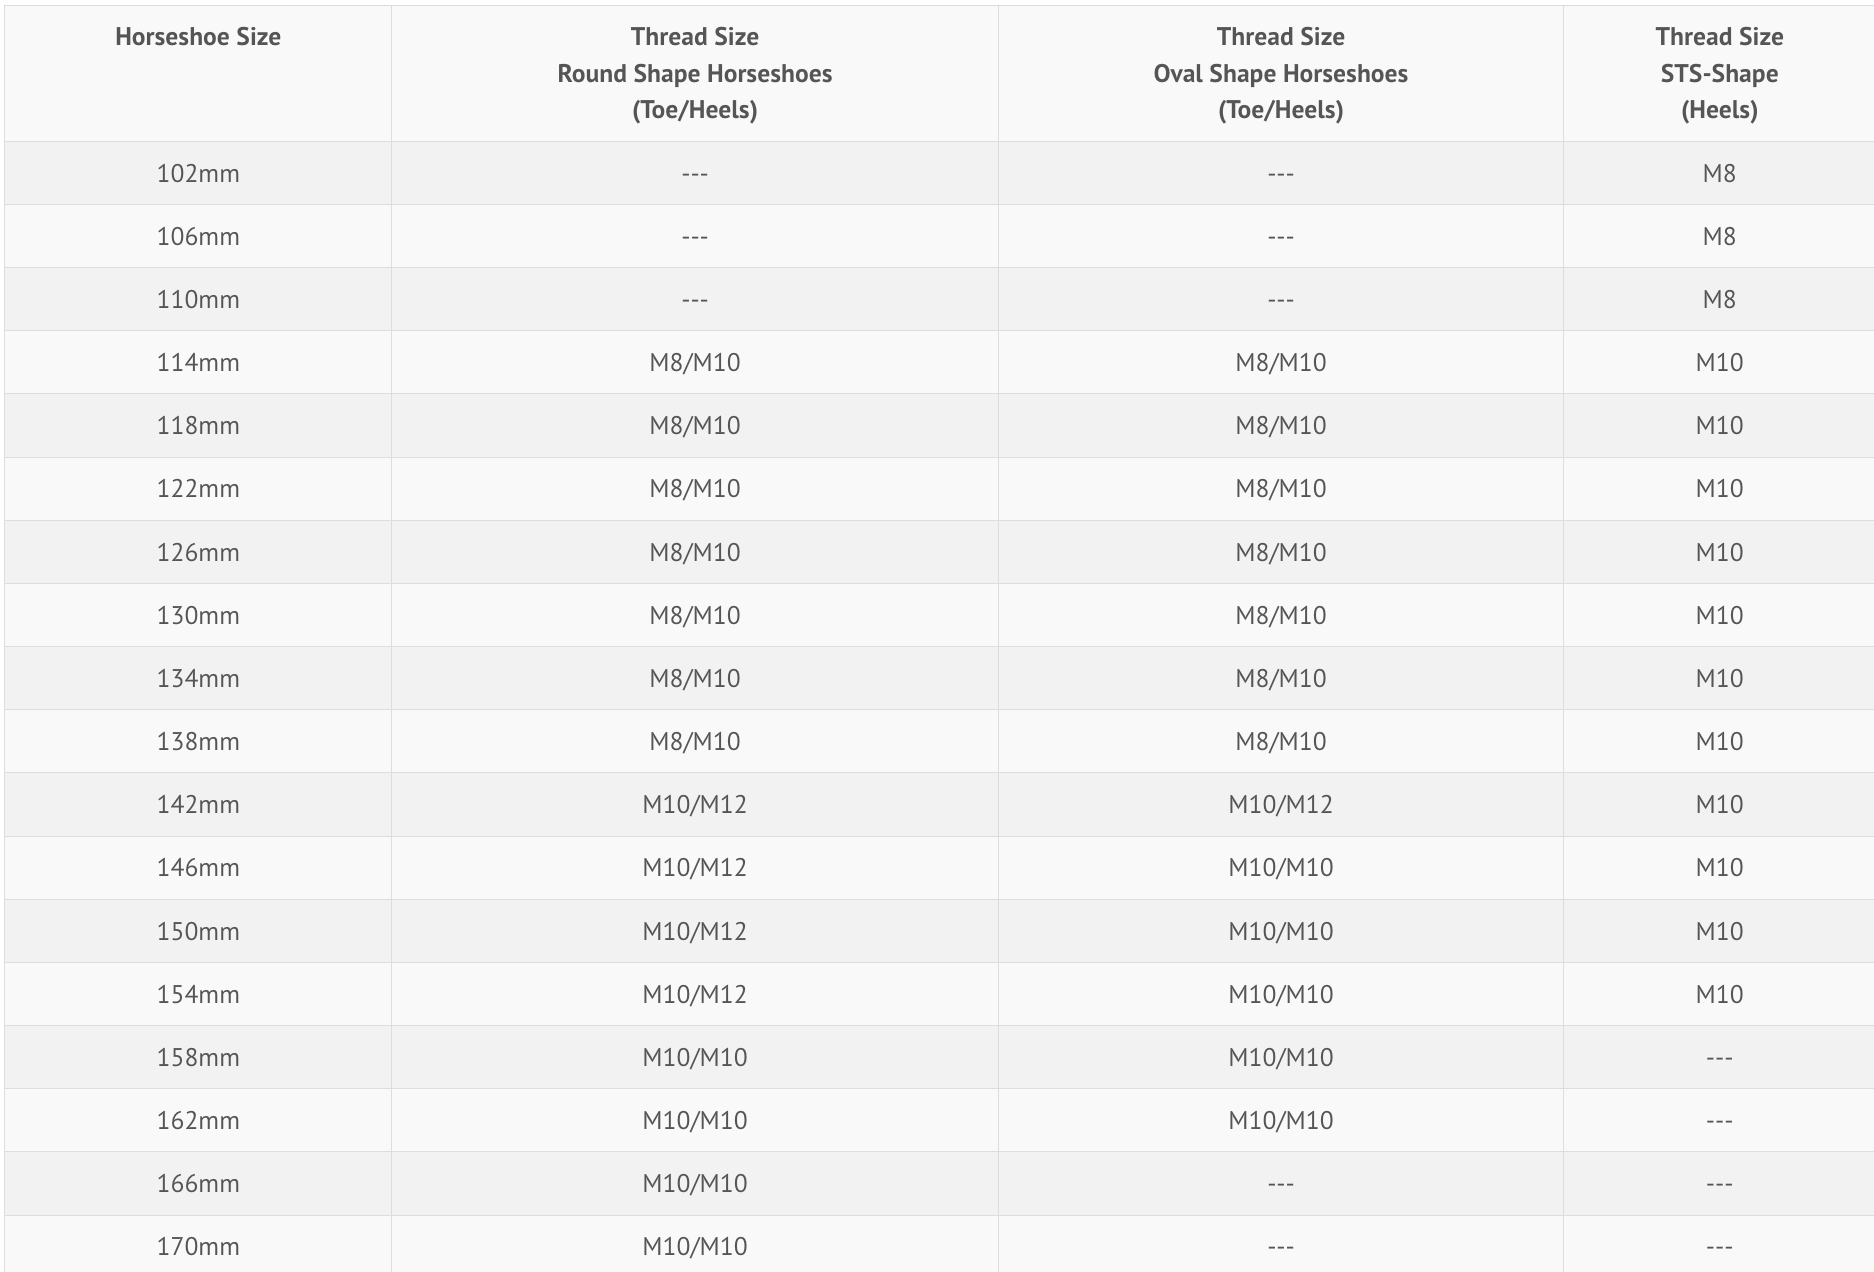Click the STS-Shape M10 cell for 154mm
The width and height of the screenshot is (1874, 1272).
pyautogui.click(x=1718, y=994)
